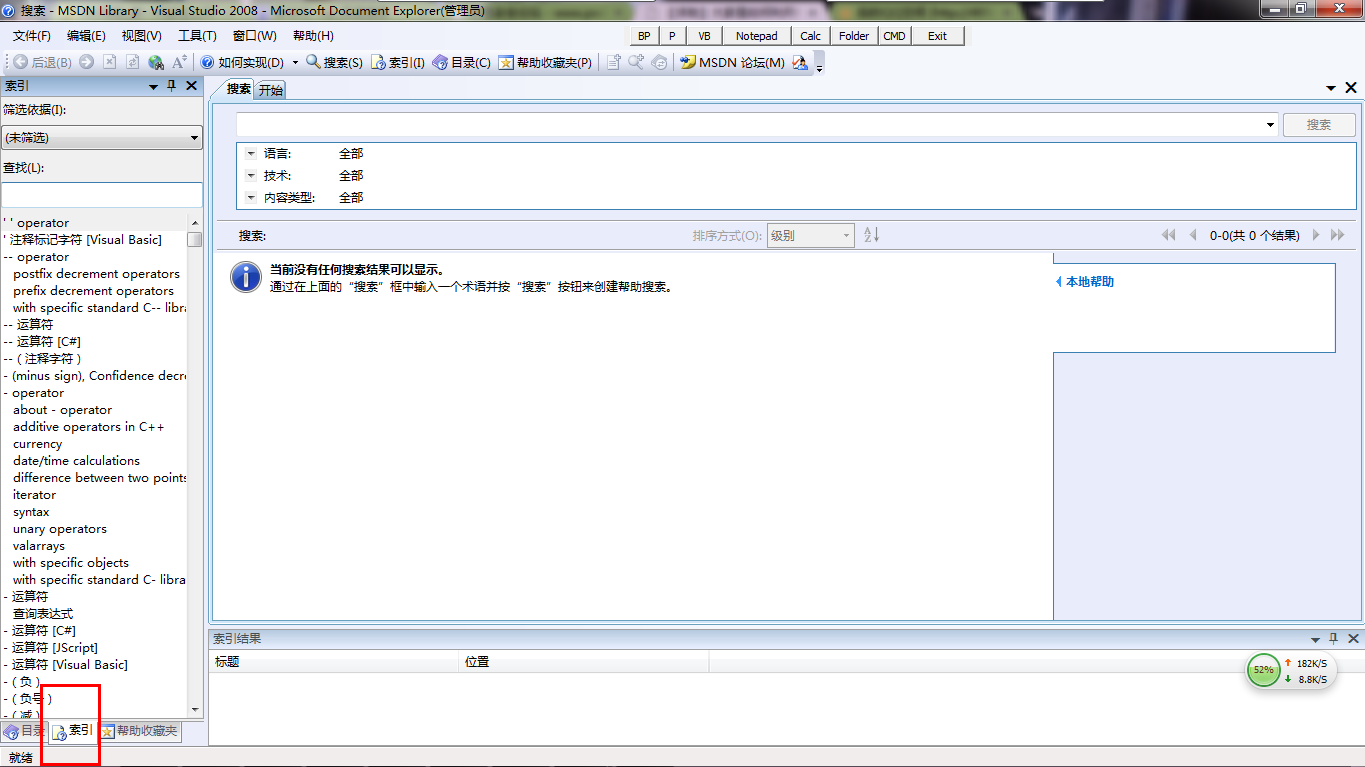Expand the 技术 technology filter
The image size is (1365, 767).
click(251, 176)
